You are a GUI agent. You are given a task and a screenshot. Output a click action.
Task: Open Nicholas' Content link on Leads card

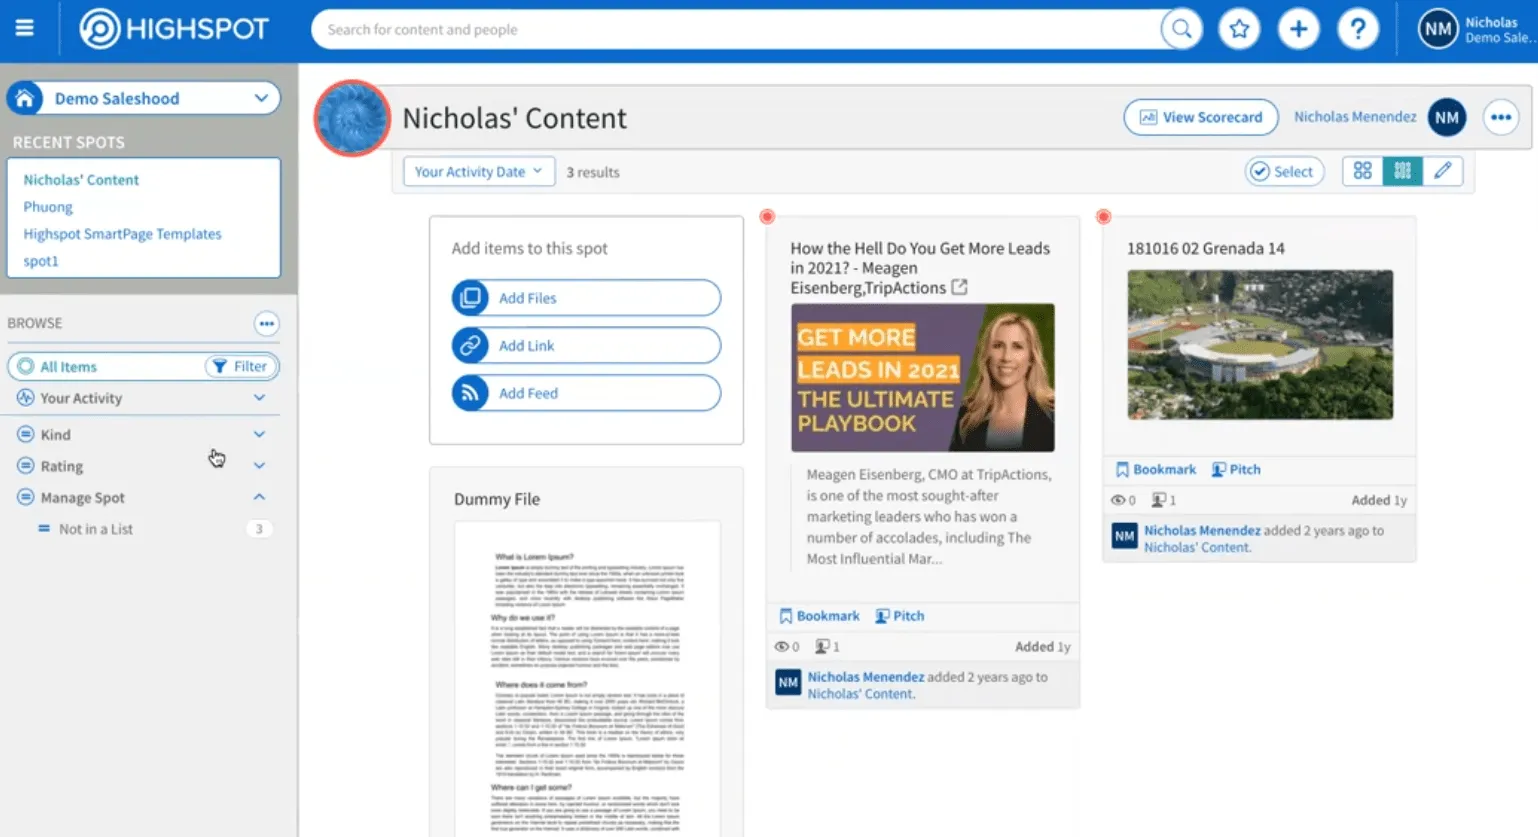coord(861,694)
